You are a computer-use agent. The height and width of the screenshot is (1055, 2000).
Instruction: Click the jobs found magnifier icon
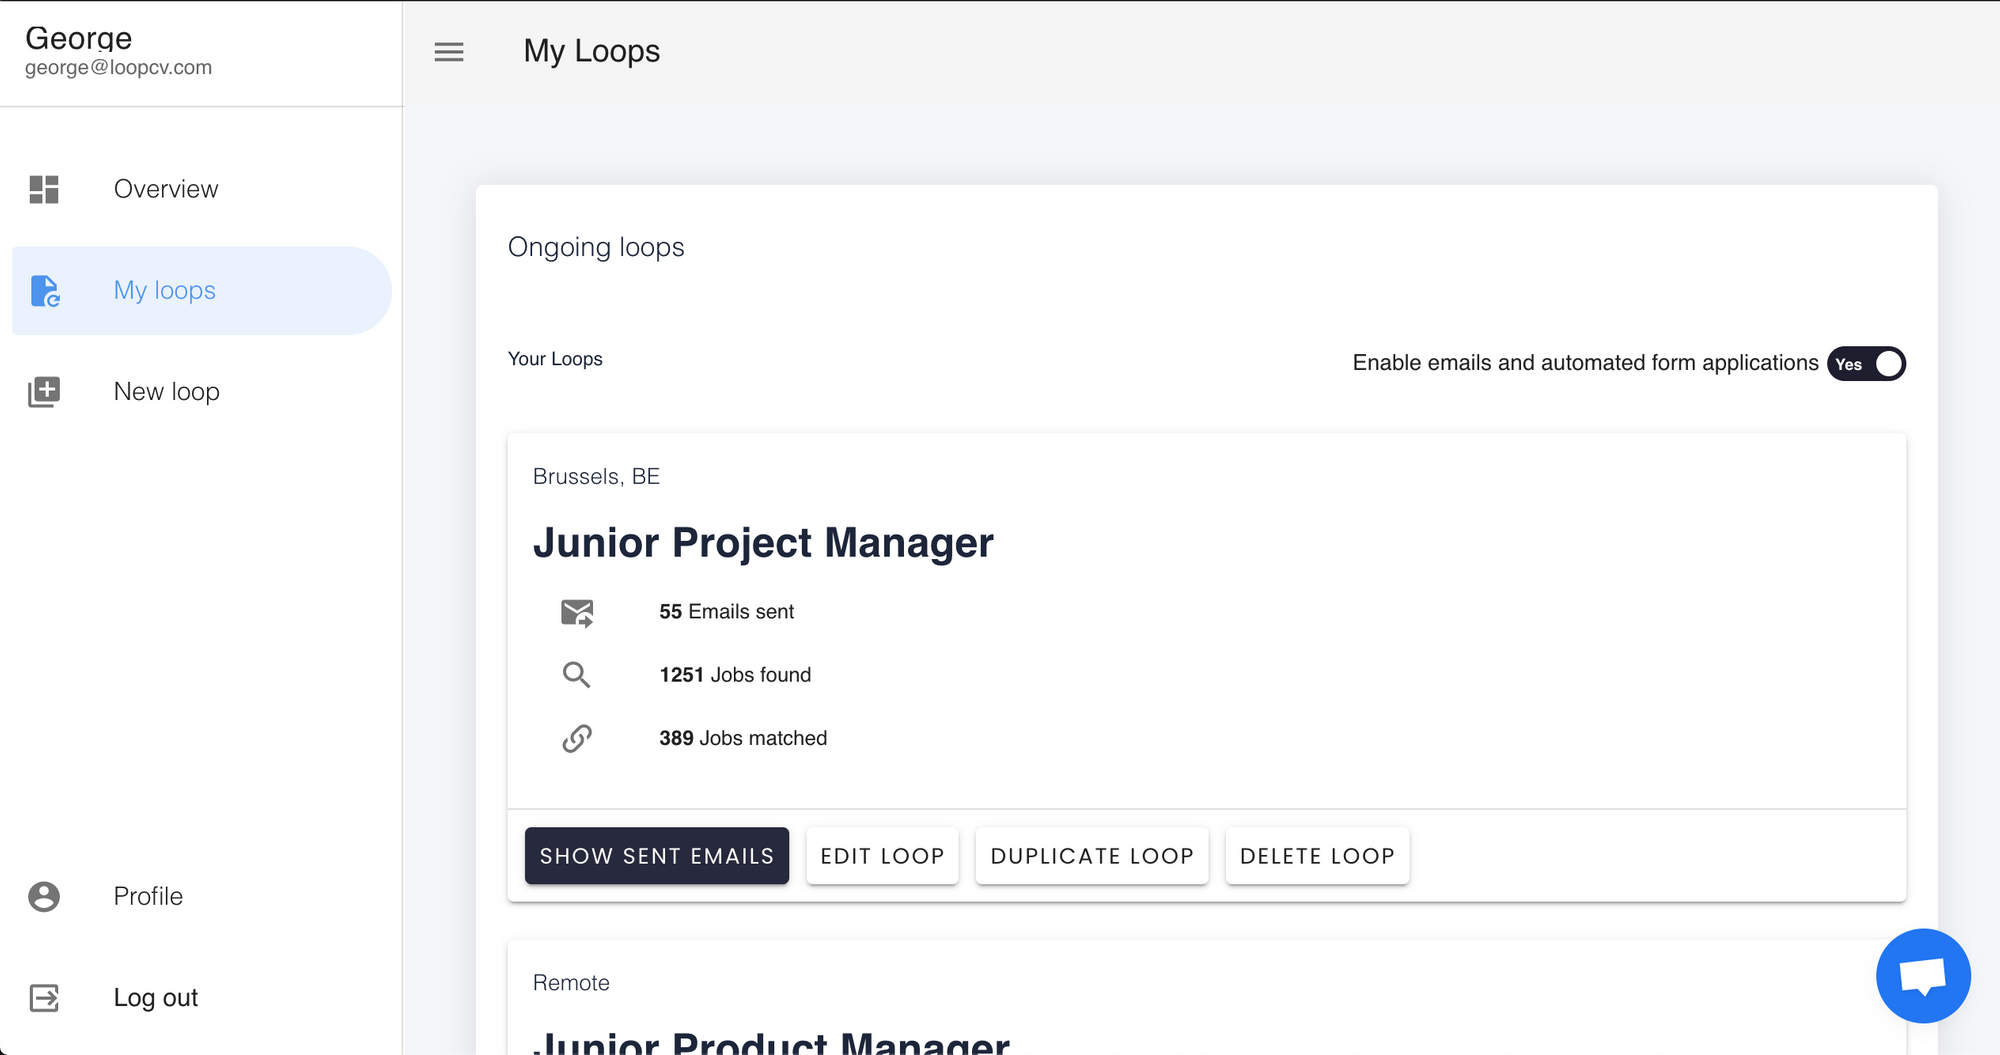point(576,675)
